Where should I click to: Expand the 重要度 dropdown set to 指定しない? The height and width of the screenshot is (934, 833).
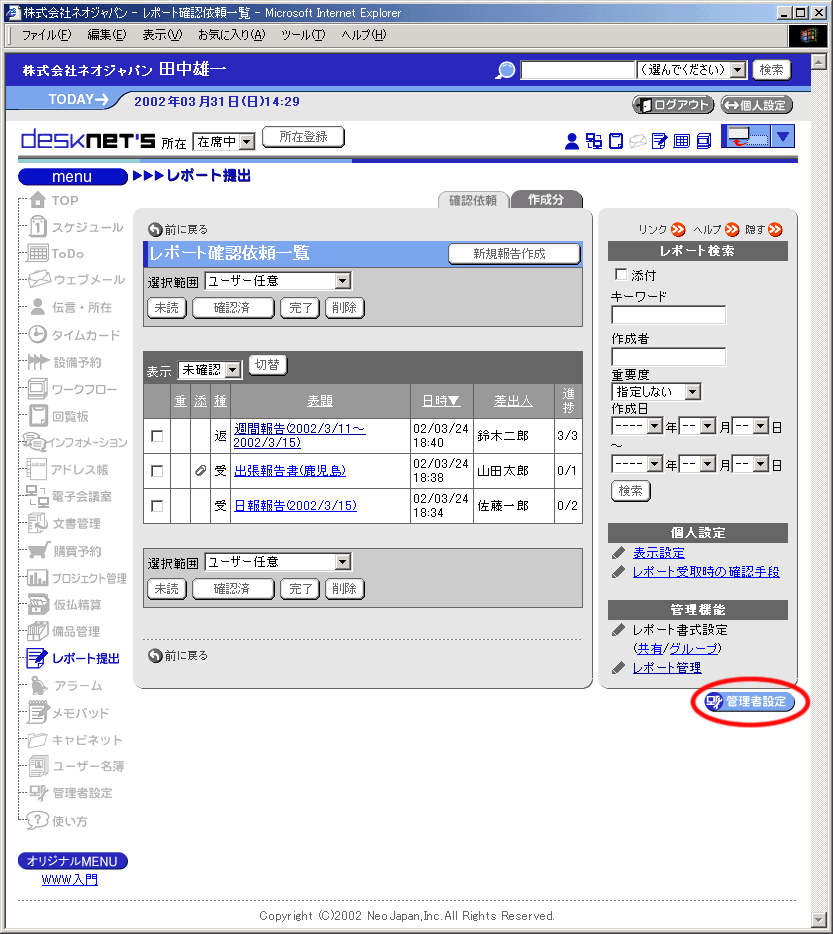coord(692,392)
